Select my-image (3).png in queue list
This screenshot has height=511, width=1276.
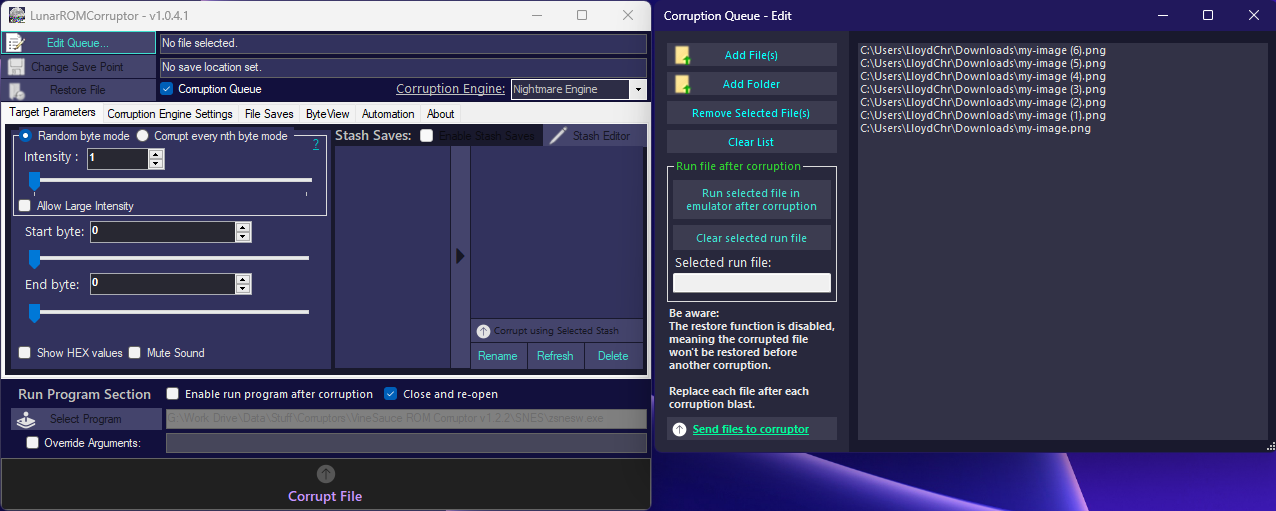[983, 89]
